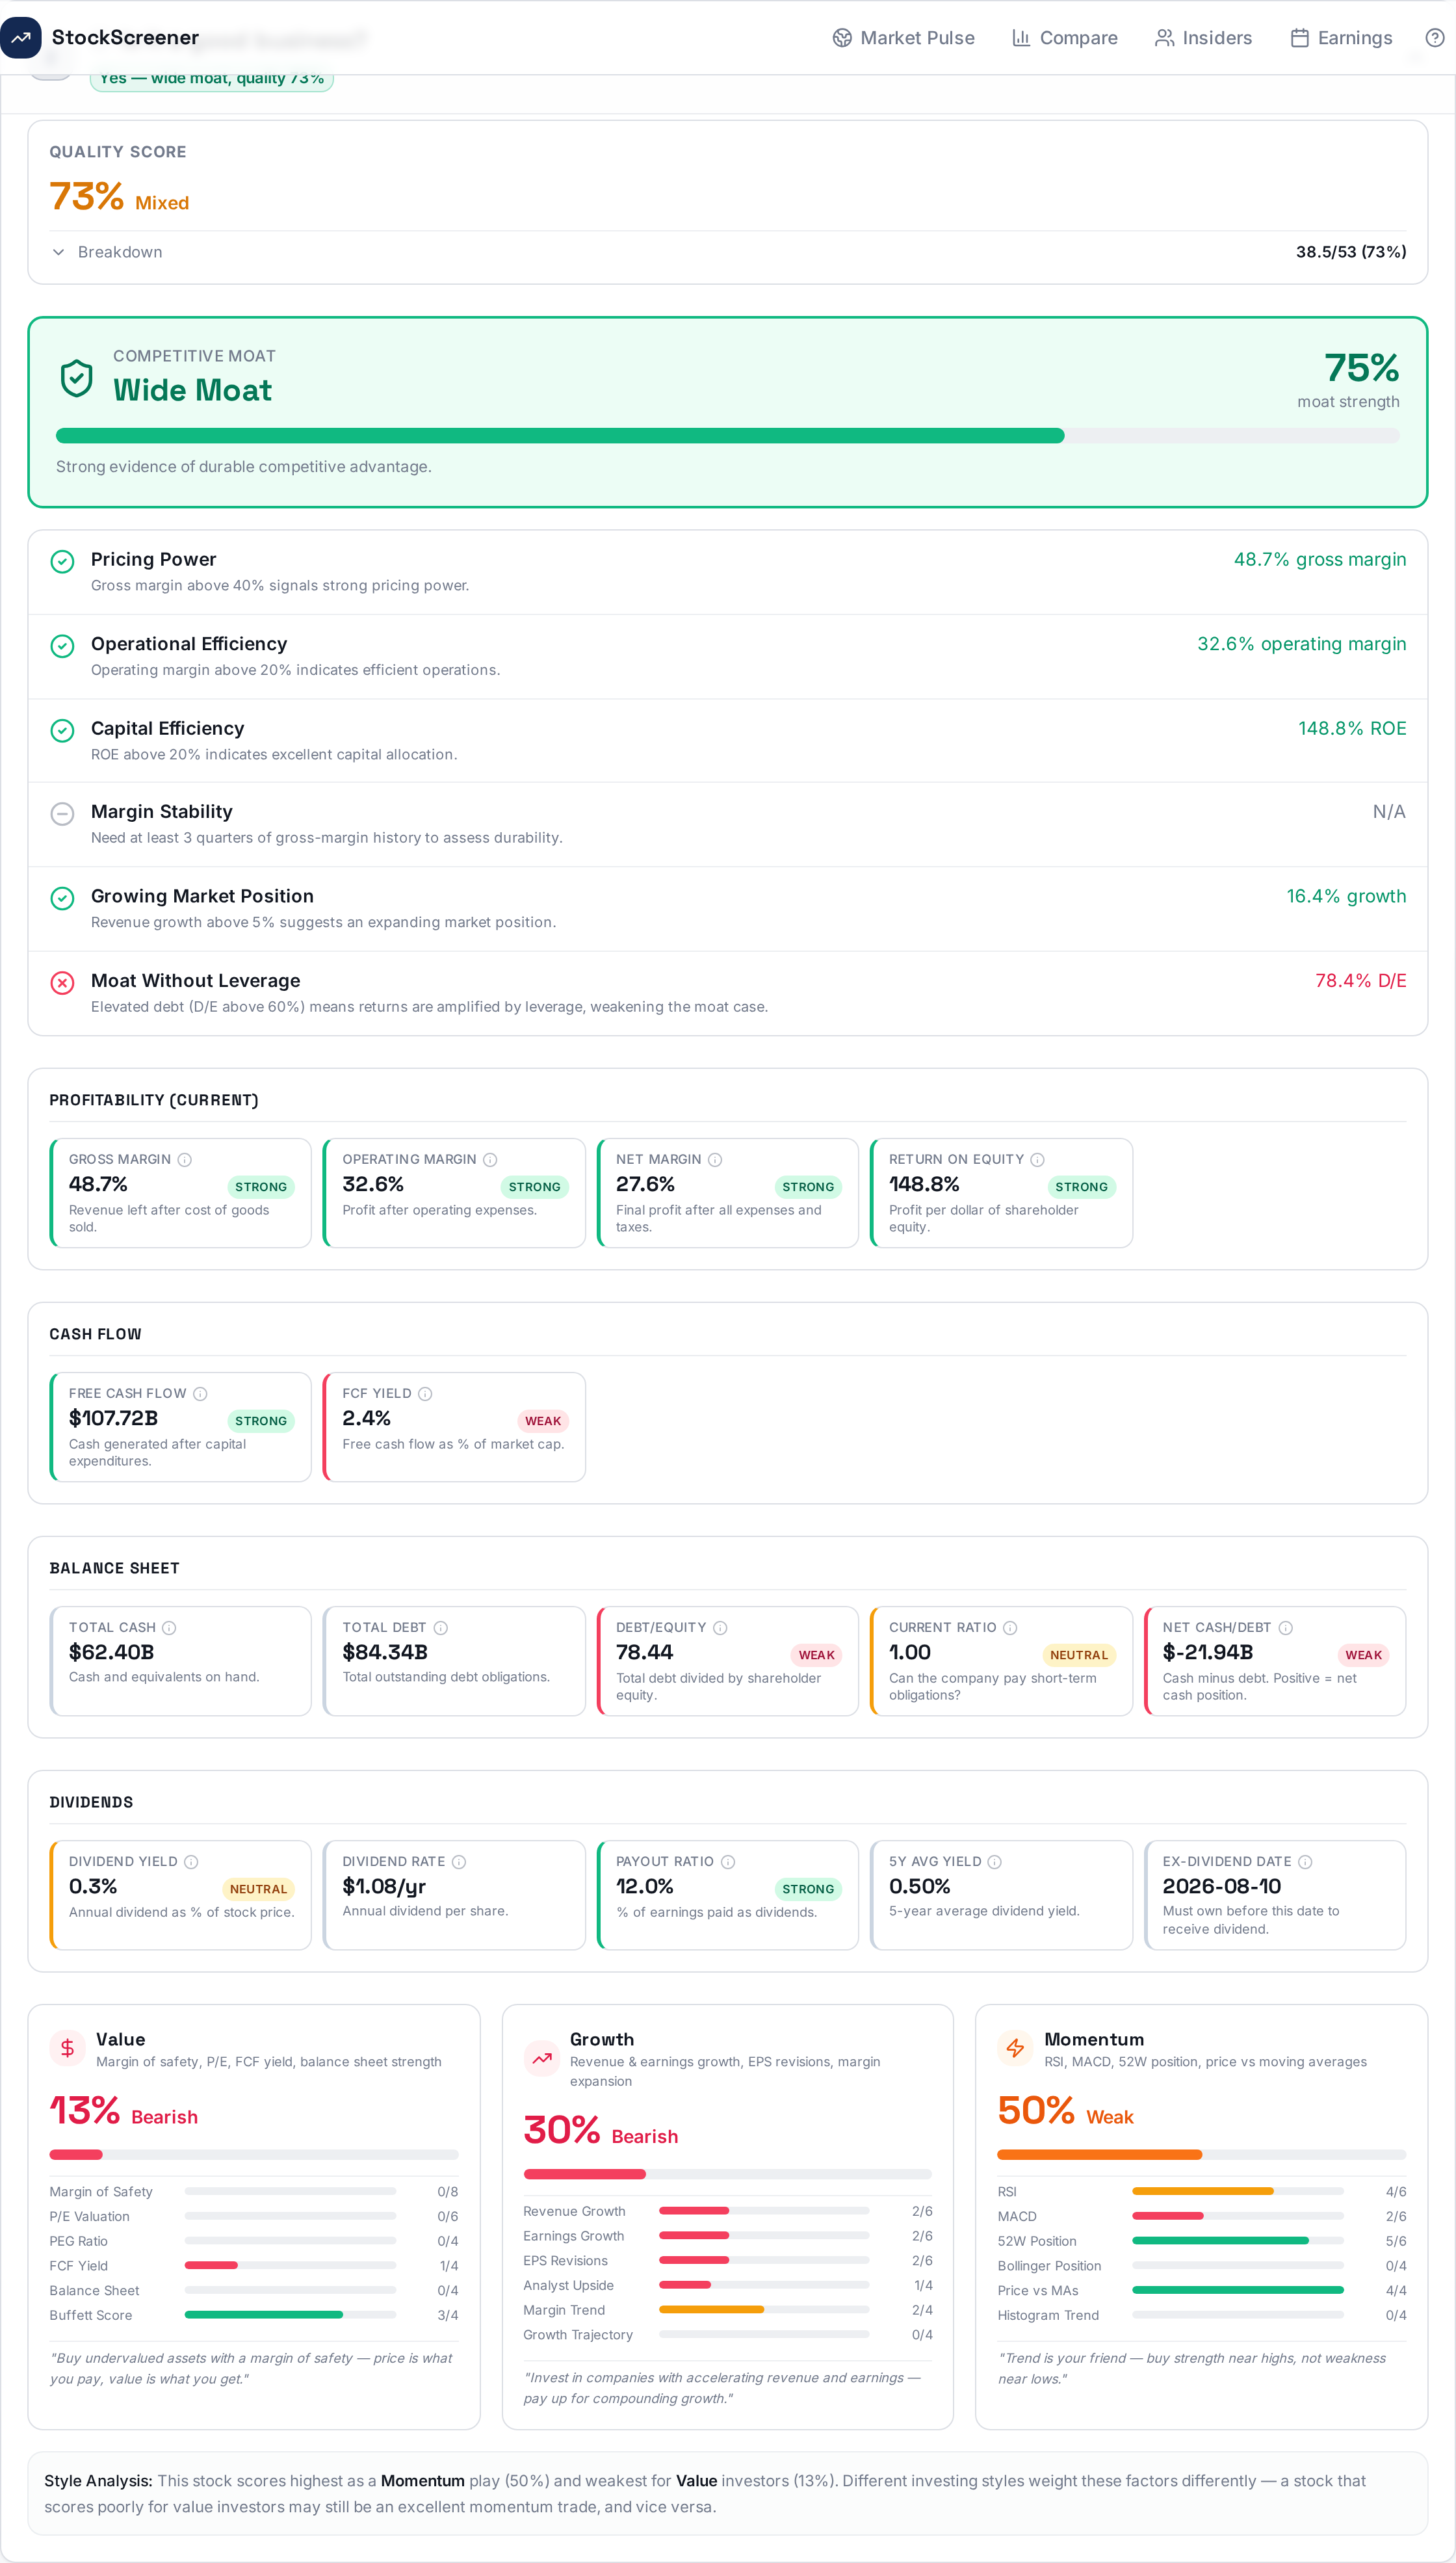Click the 52W Position row in Momentum
The image size is (1456, 2563).
(1202, 2241)
